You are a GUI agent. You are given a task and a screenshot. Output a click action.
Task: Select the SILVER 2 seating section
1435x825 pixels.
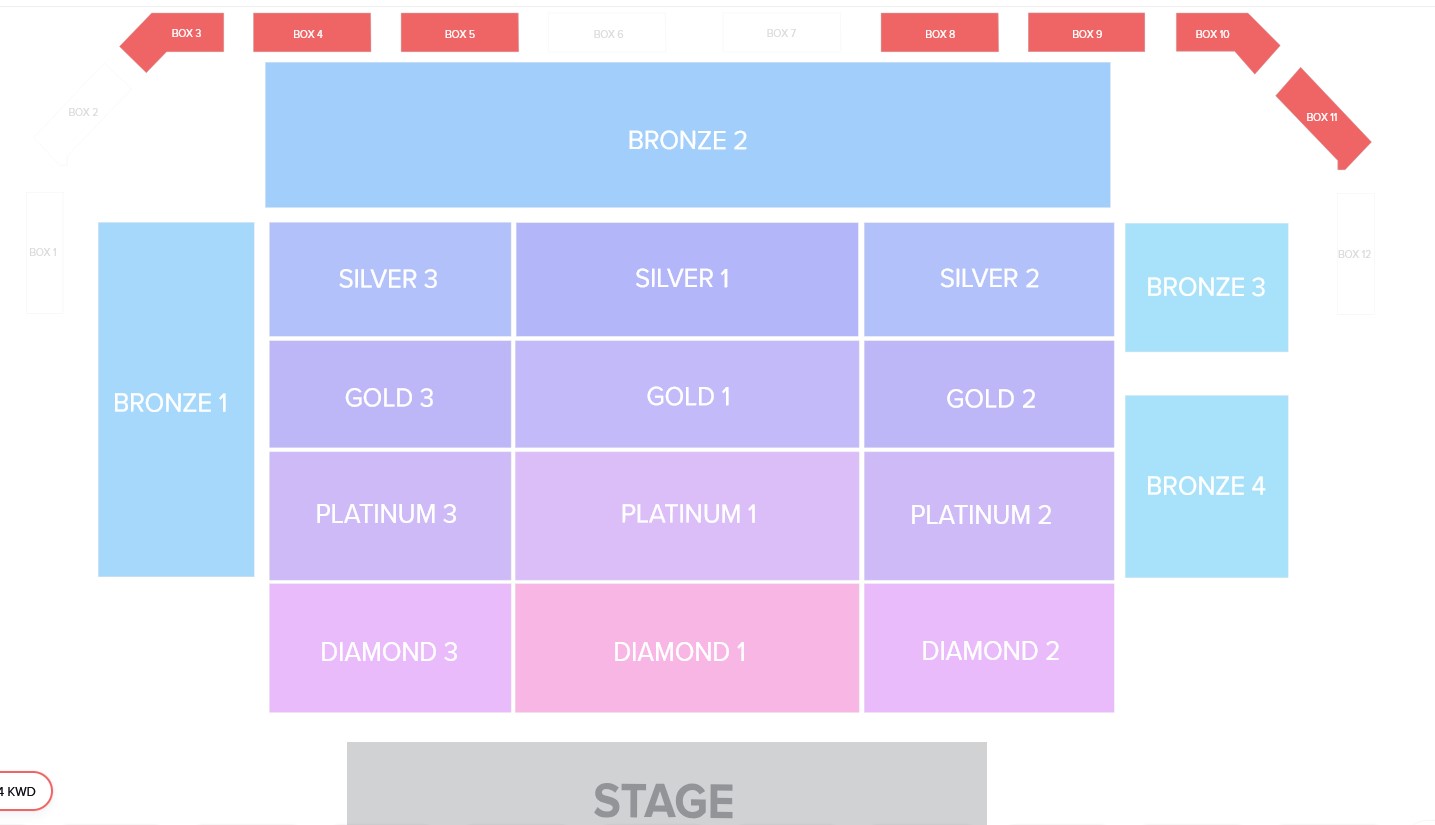pos(989,278)
